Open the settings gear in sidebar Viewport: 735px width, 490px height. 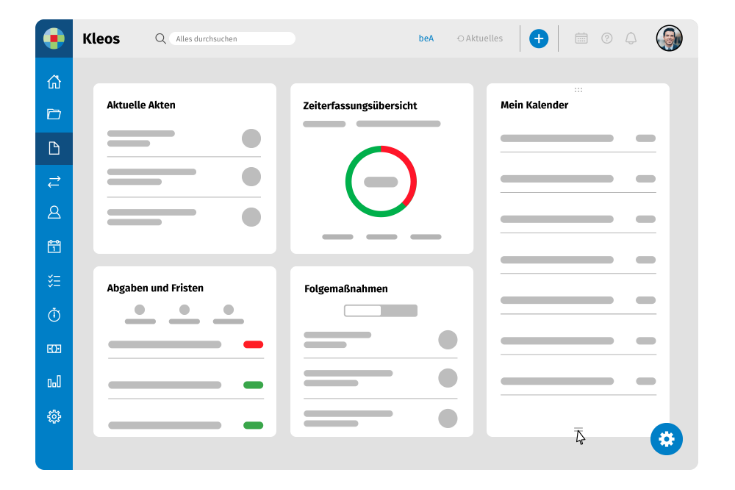[54, 416]
